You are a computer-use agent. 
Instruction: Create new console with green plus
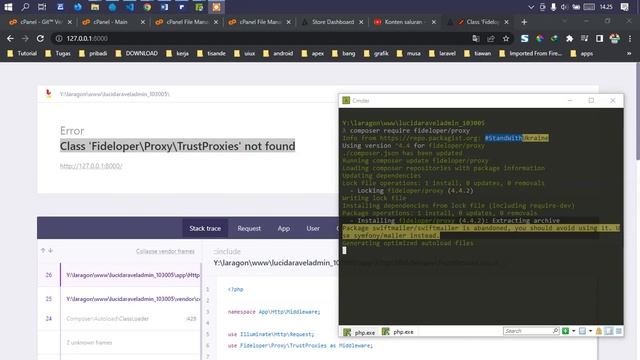[x=565, y=331]
